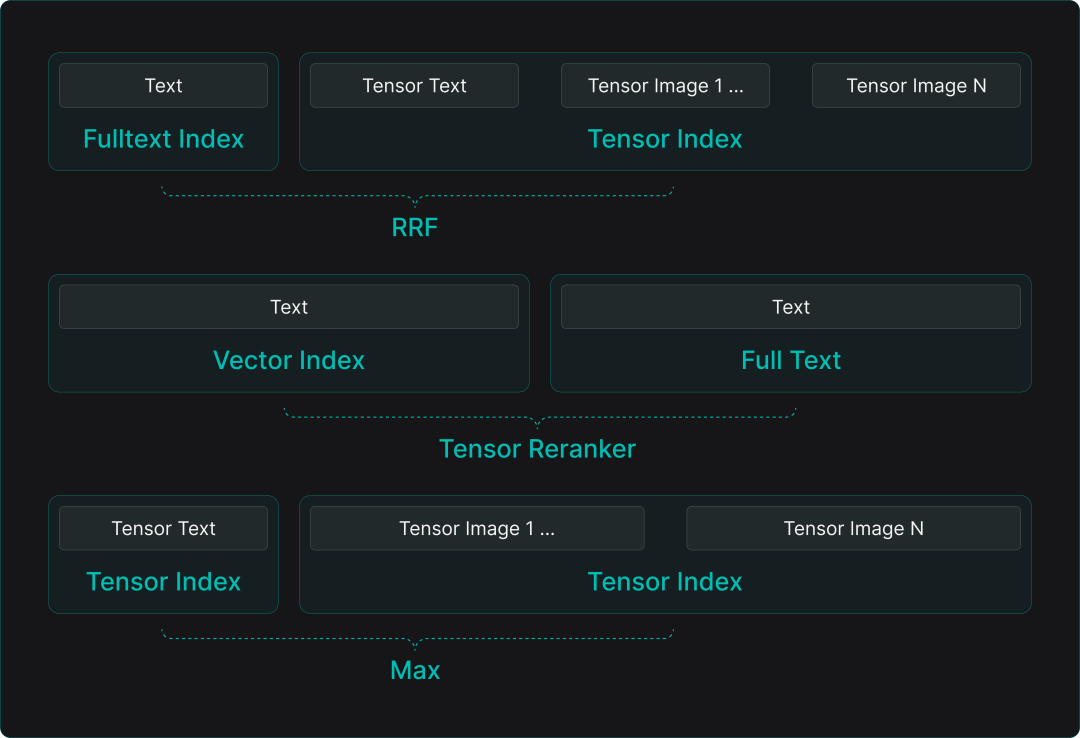This screenshot has height=738, width=1080.
Task: Click the Tensor Reranker label
Action: click(538, 449)
